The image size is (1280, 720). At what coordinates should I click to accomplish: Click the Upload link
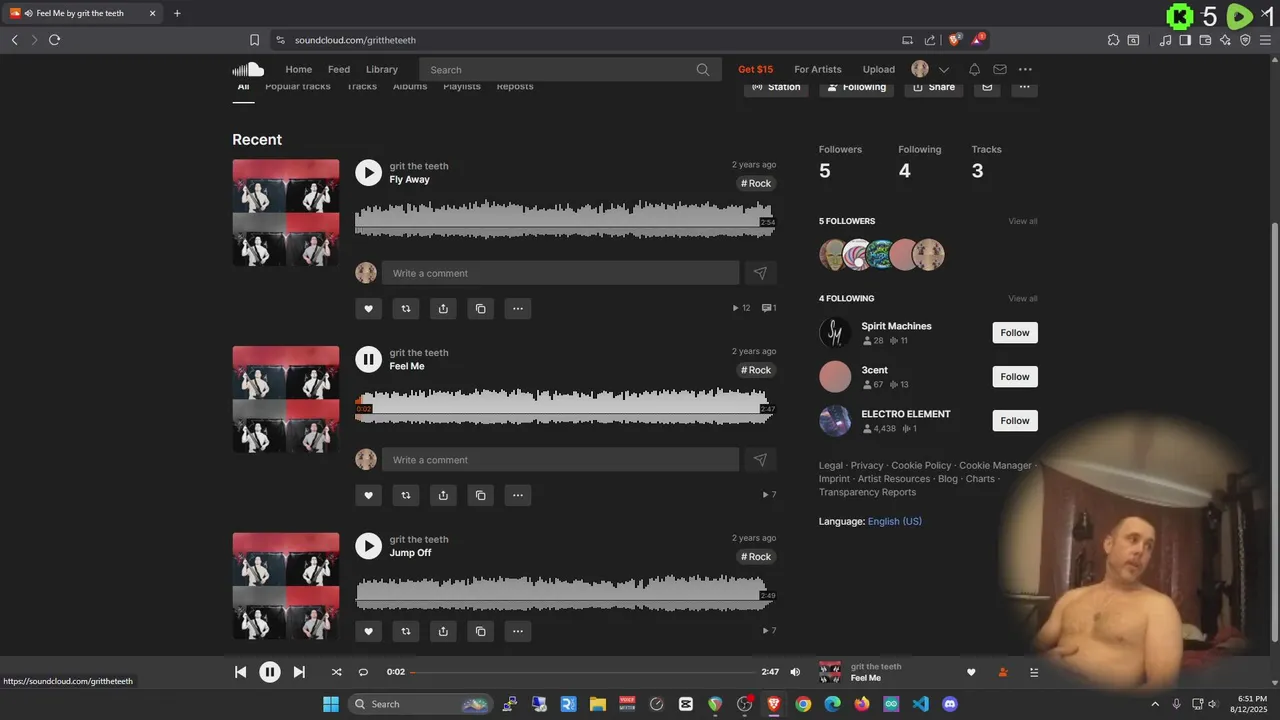coord(879,69)
